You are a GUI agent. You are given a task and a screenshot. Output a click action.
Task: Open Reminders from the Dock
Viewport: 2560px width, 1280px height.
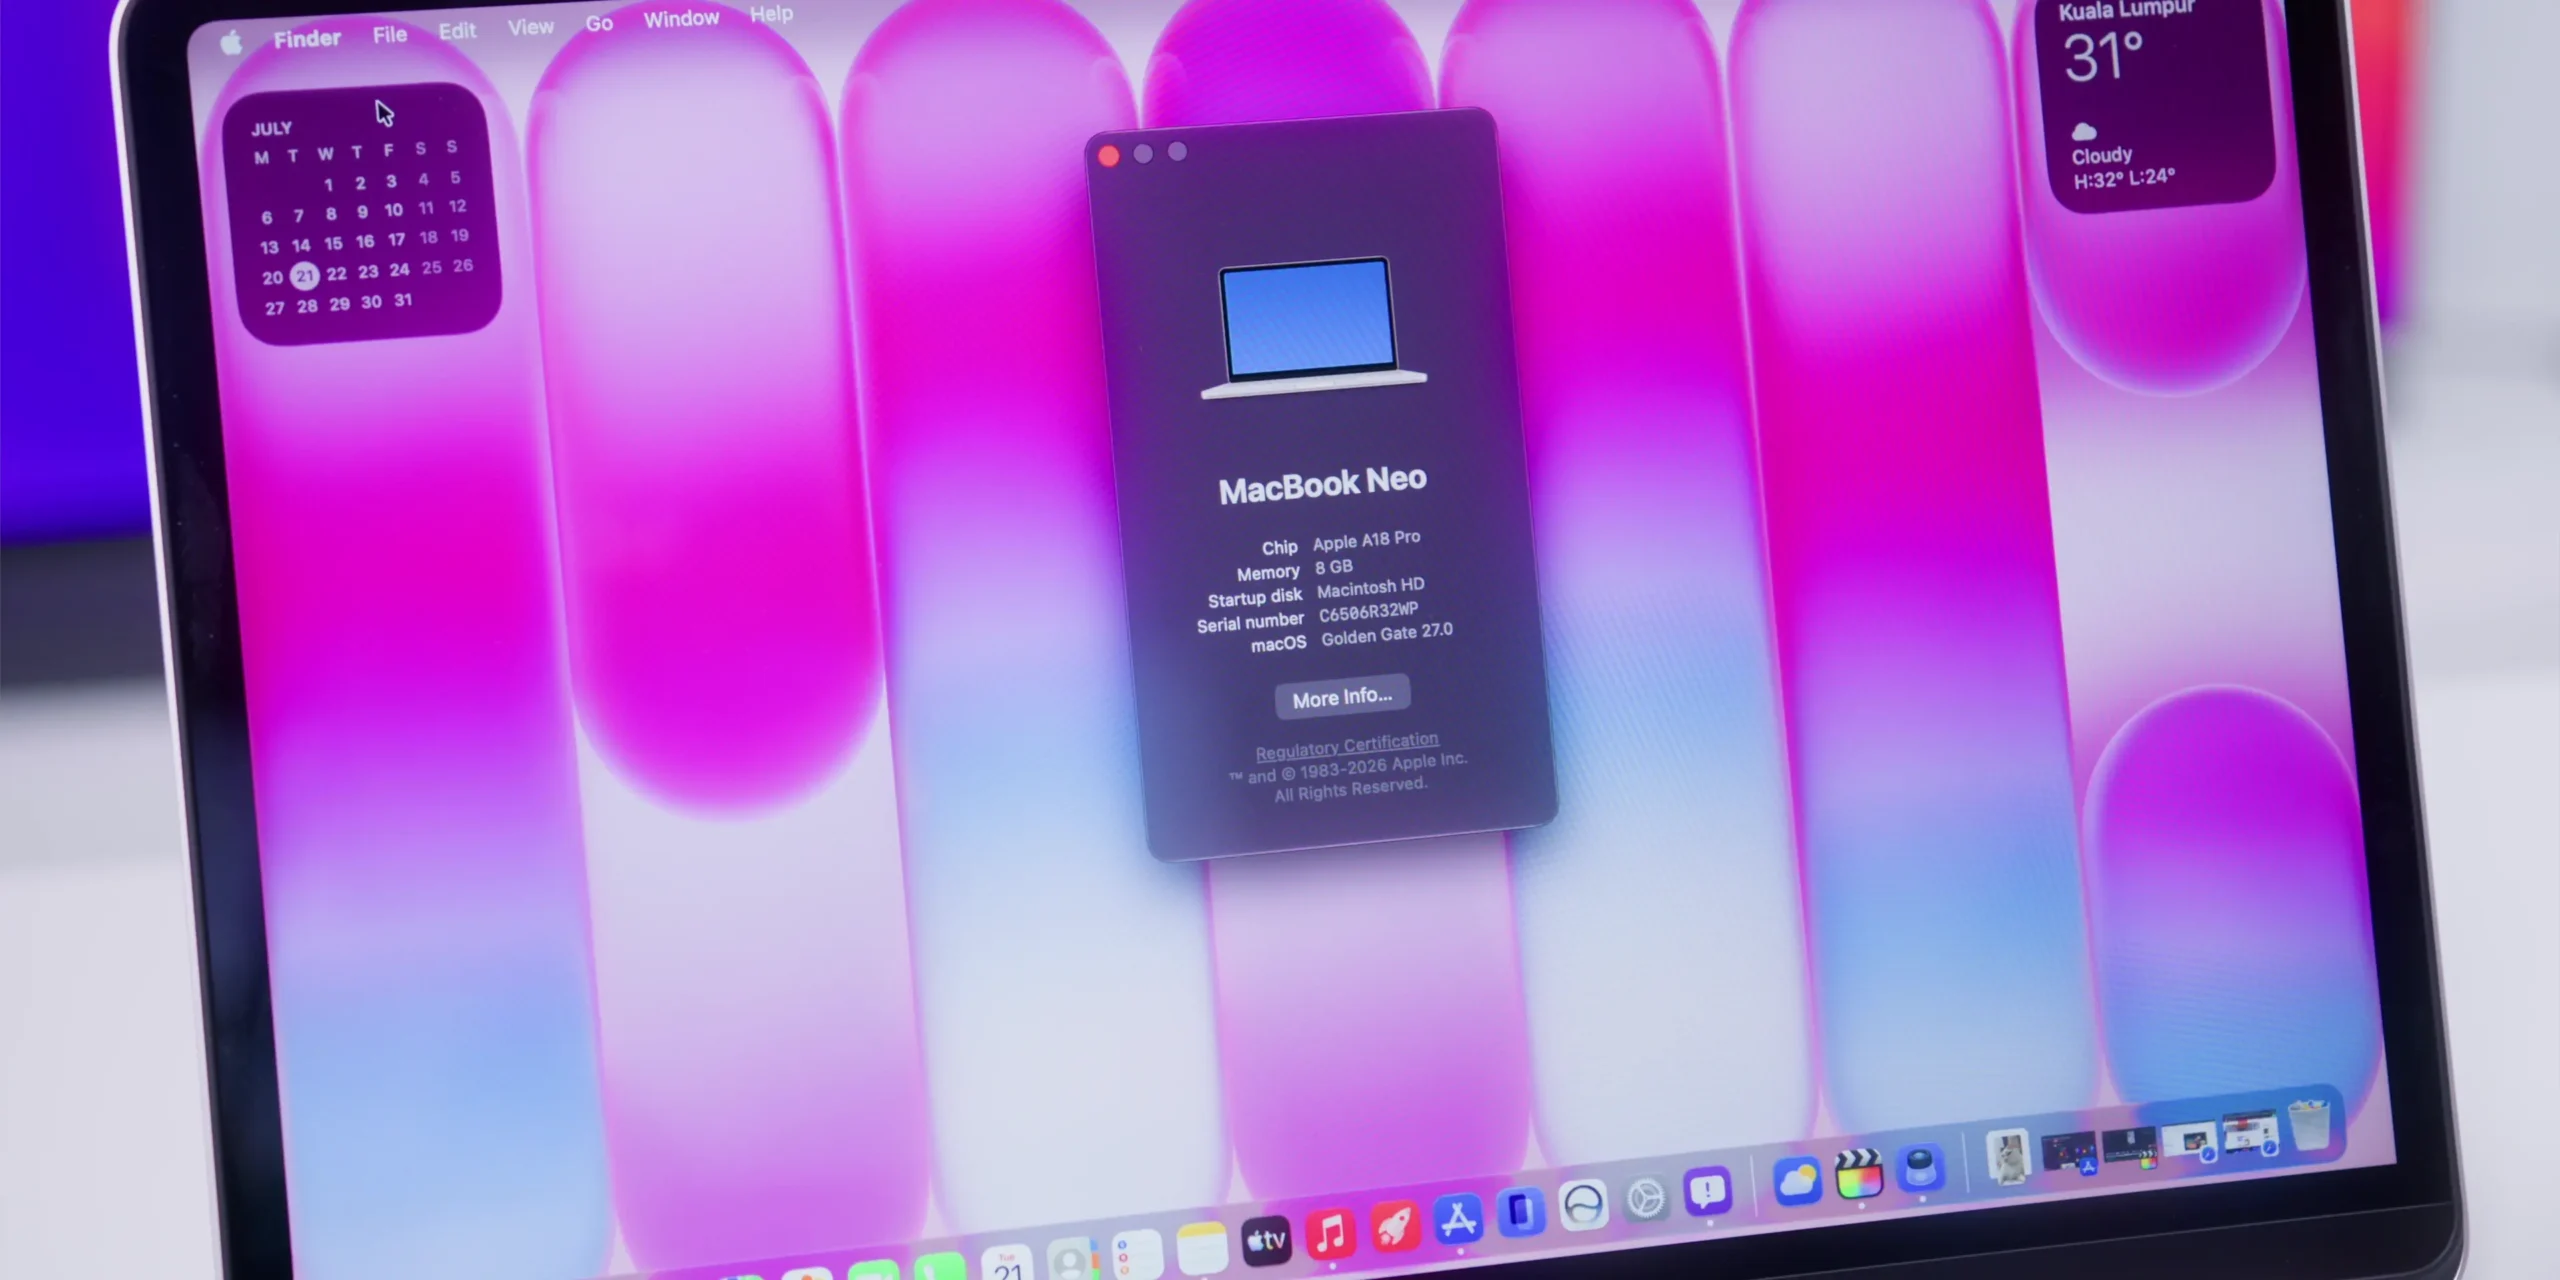click(x=1137, y=1253)
